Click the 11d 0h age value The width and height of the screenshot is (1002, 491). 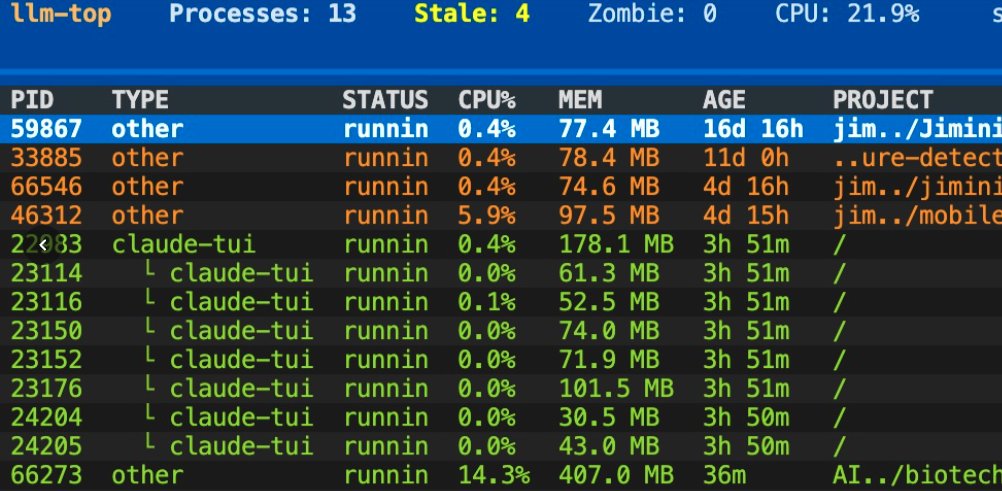coord(746,158)
